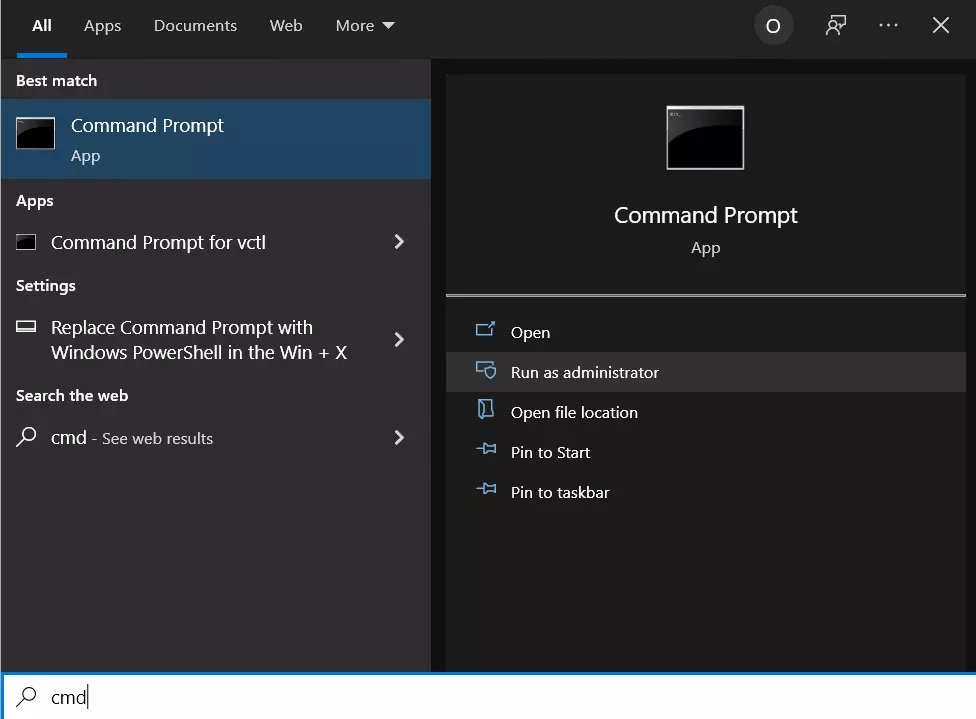Click the Pin to taskbar pin icon

(x=486, y=491)
